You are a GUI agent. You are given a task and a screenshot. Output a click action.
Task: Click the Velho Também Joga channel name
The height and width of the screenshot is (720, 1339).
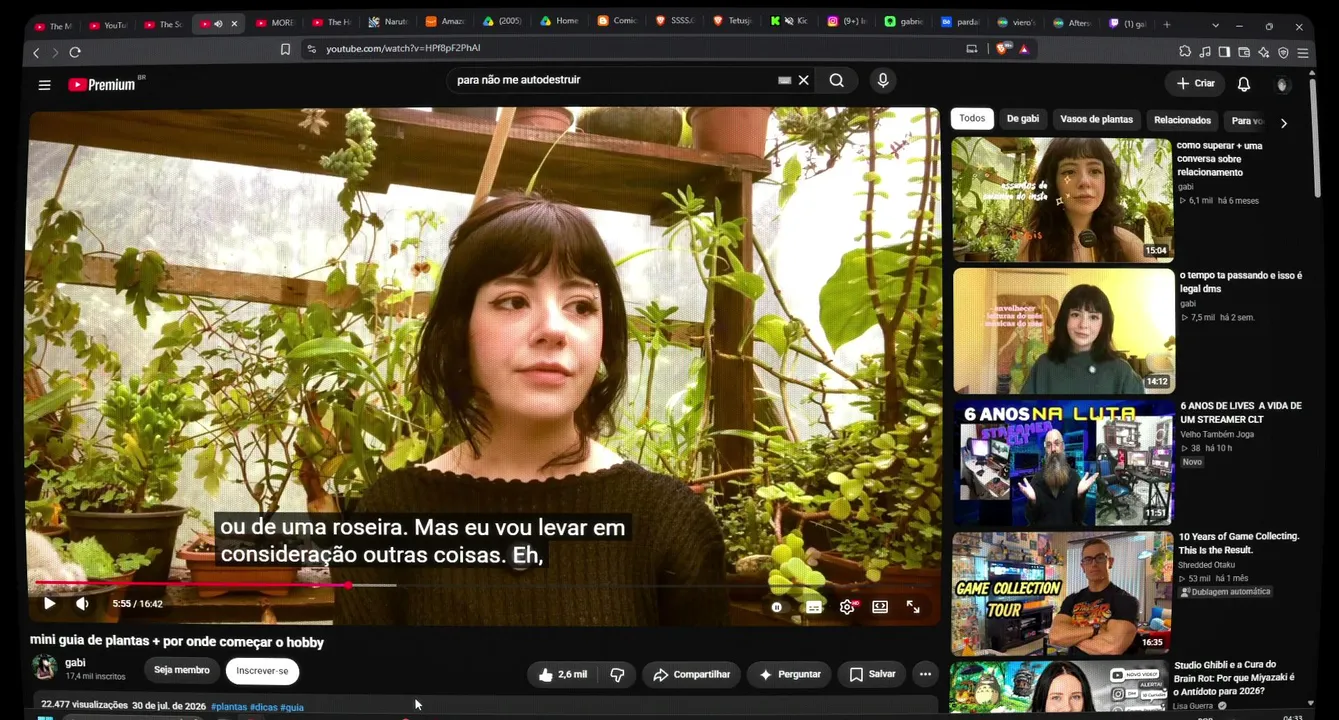coord(1217,434)
